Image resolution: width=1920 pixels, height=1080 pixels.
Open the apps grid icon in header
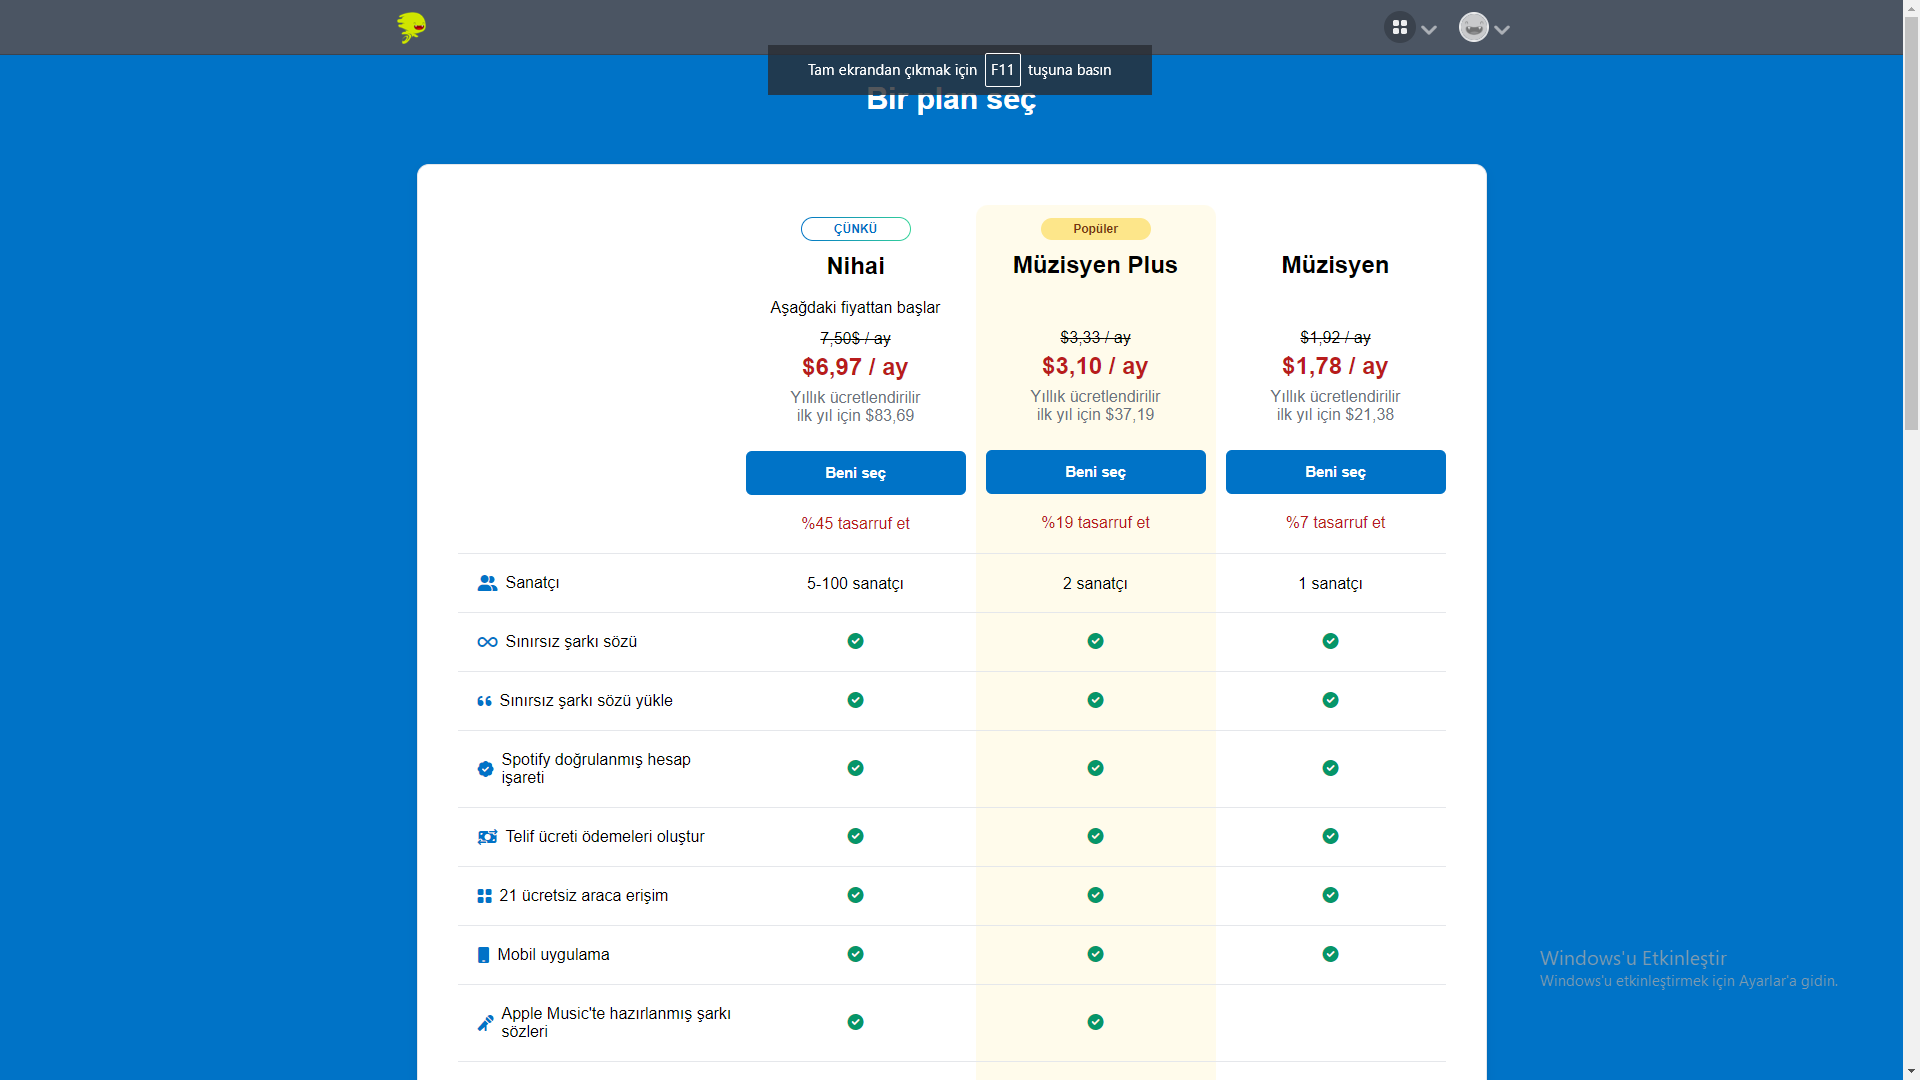tap(1399, 27)
